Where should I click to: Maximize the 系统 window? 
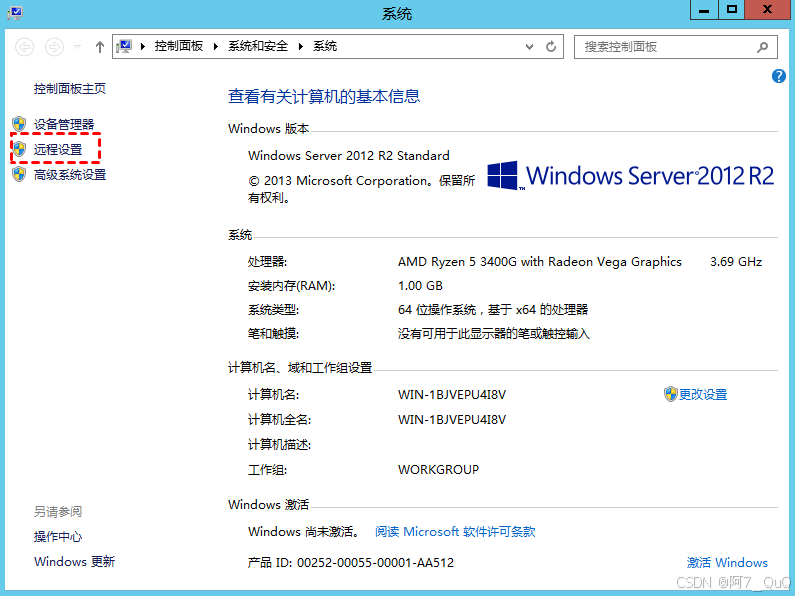click(x=731, y=10)
